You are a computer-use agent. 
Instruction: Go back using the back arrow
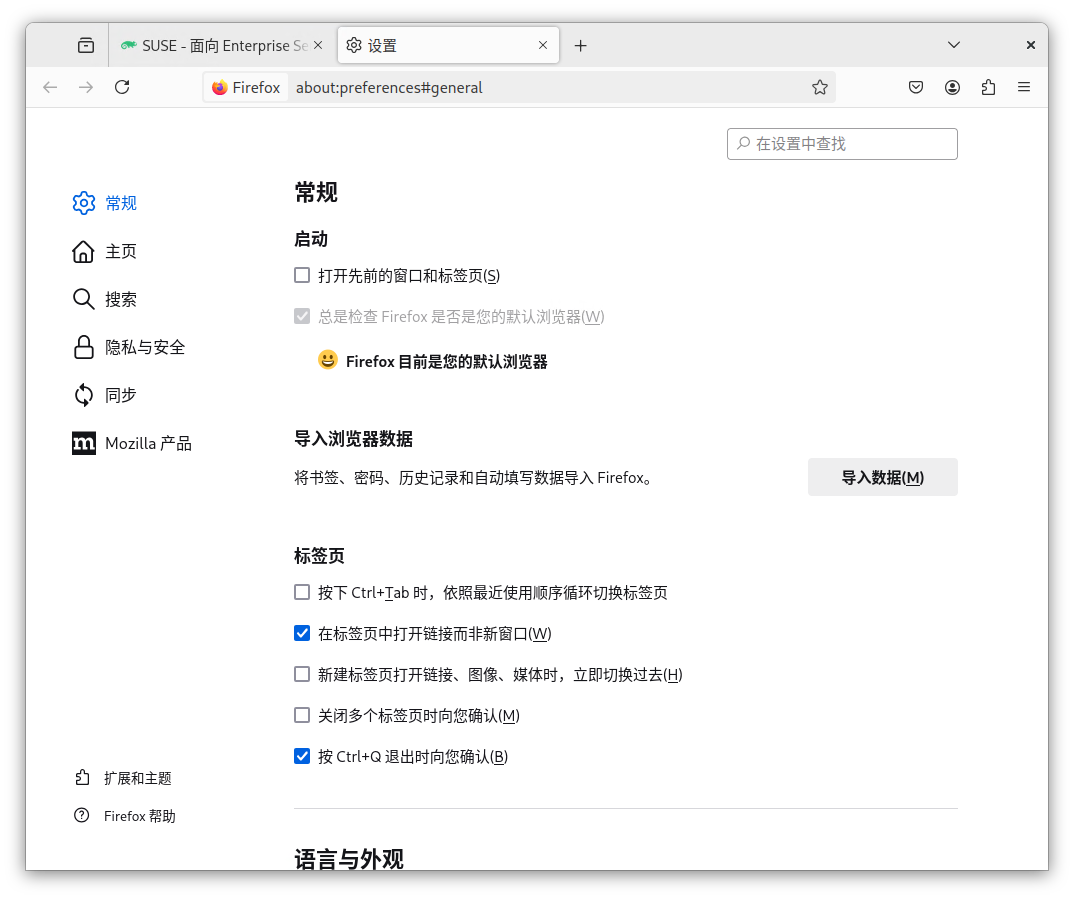[50, 87]
